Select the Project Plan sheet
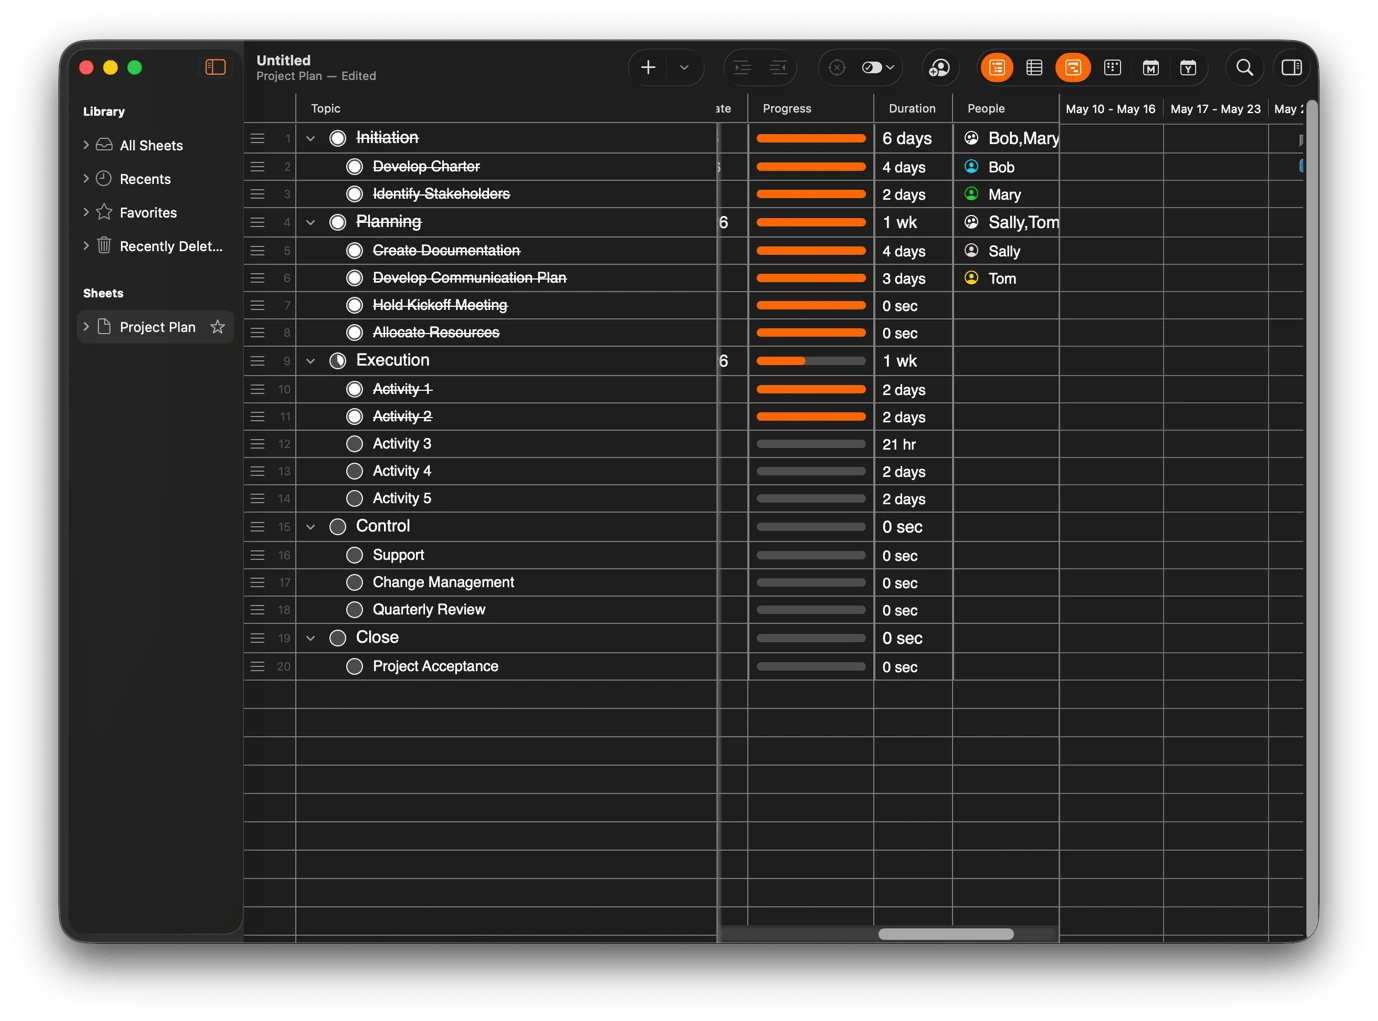The image size is (1378, 1021). (x=157, y=327)
